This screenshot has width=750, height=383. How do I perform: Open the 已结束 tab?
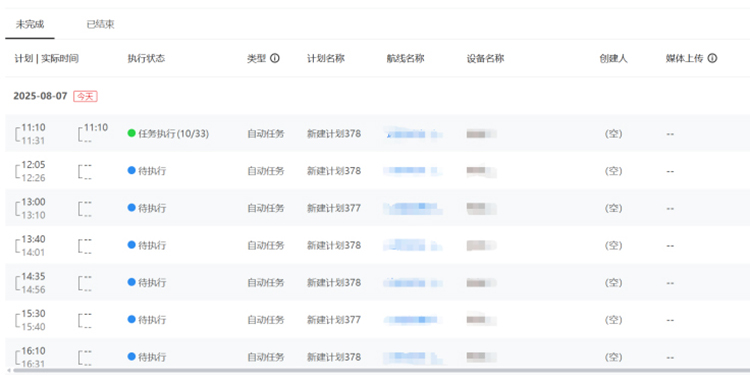100,24
